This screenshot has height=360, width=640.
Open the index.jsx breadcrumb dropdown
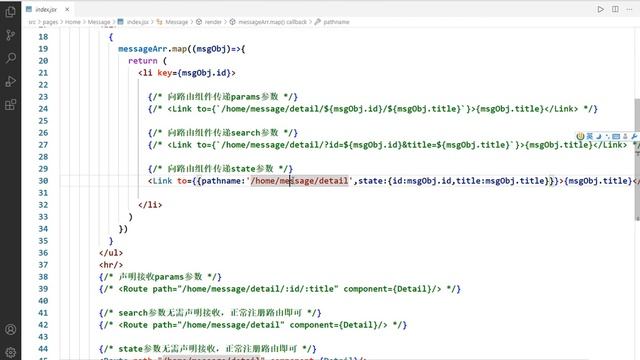click(x=133, y=22)
